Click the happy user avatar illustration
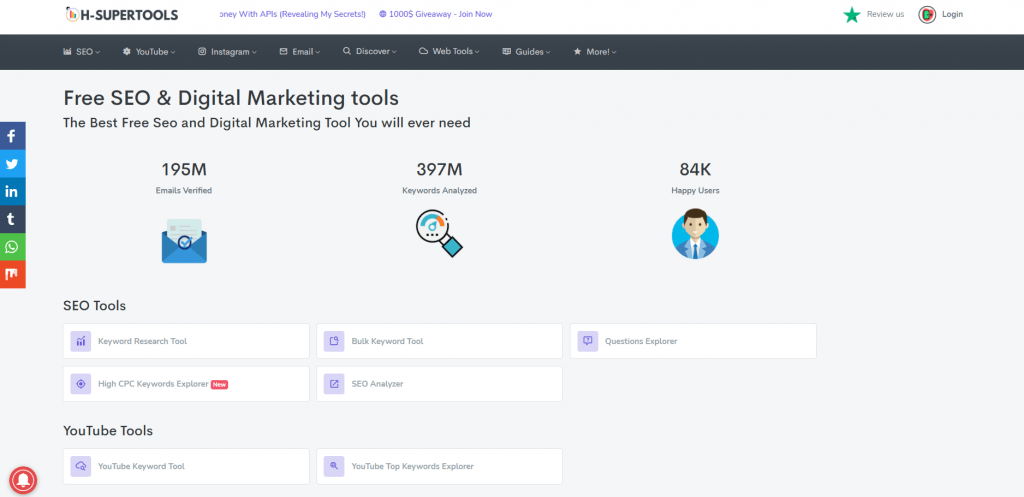Viewport: 1024px width, 497px height. (696, 234)
